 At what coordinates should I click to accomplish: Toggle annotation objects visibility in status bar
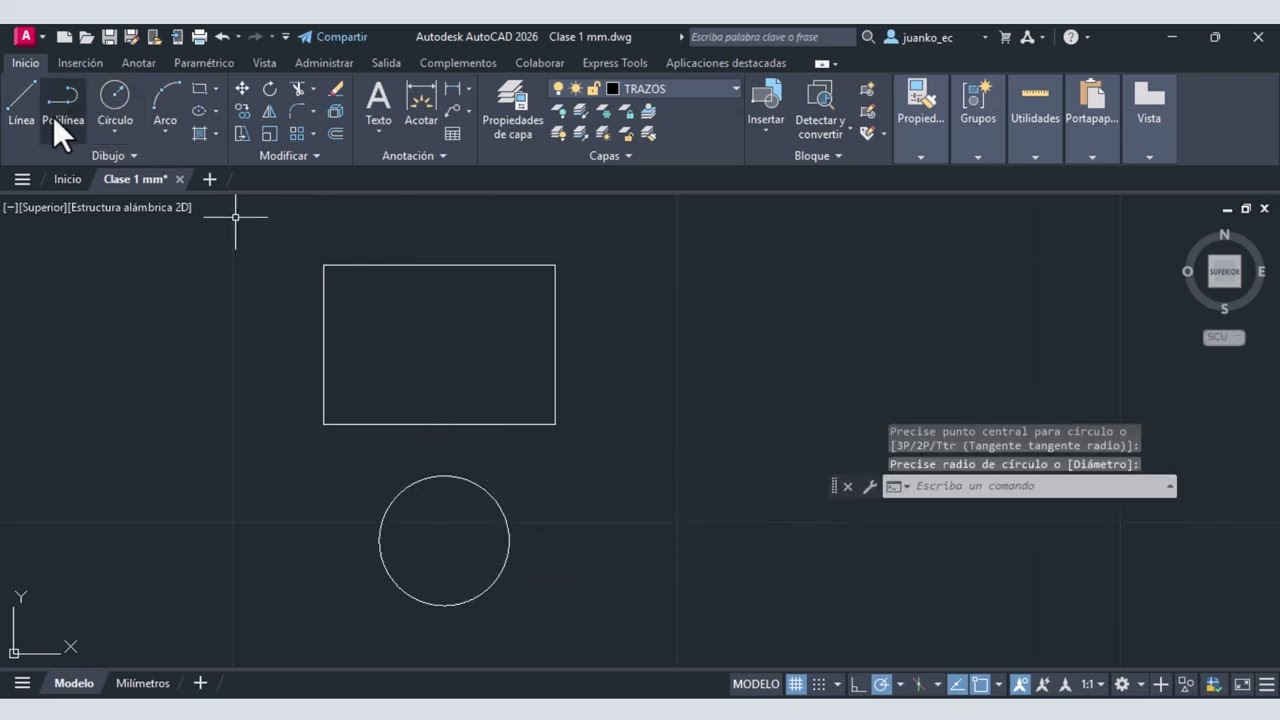(1020, 684)
